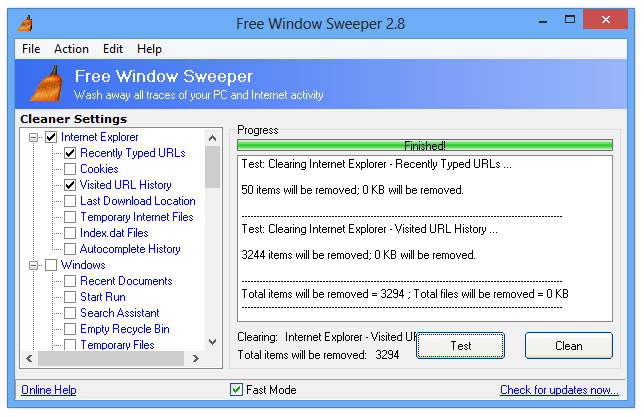The height and width of the screenshot is (417, 644).
Task: Check Empty Recycle Bin option
Action: tap(70, 329)
